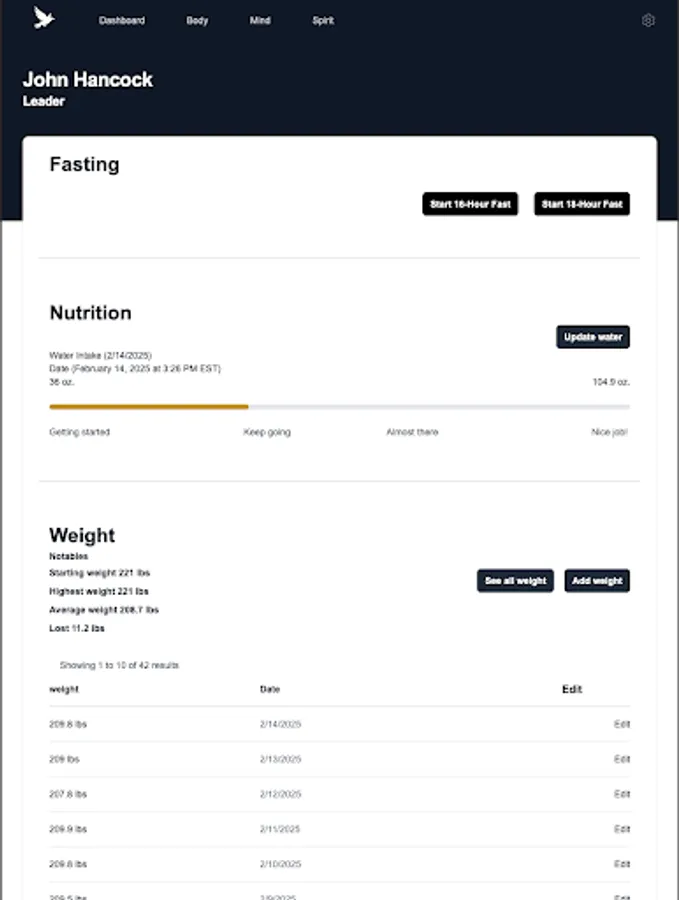Start an 18-Hour Fast
Screen dimensions: 679x900
pos(582,204)
